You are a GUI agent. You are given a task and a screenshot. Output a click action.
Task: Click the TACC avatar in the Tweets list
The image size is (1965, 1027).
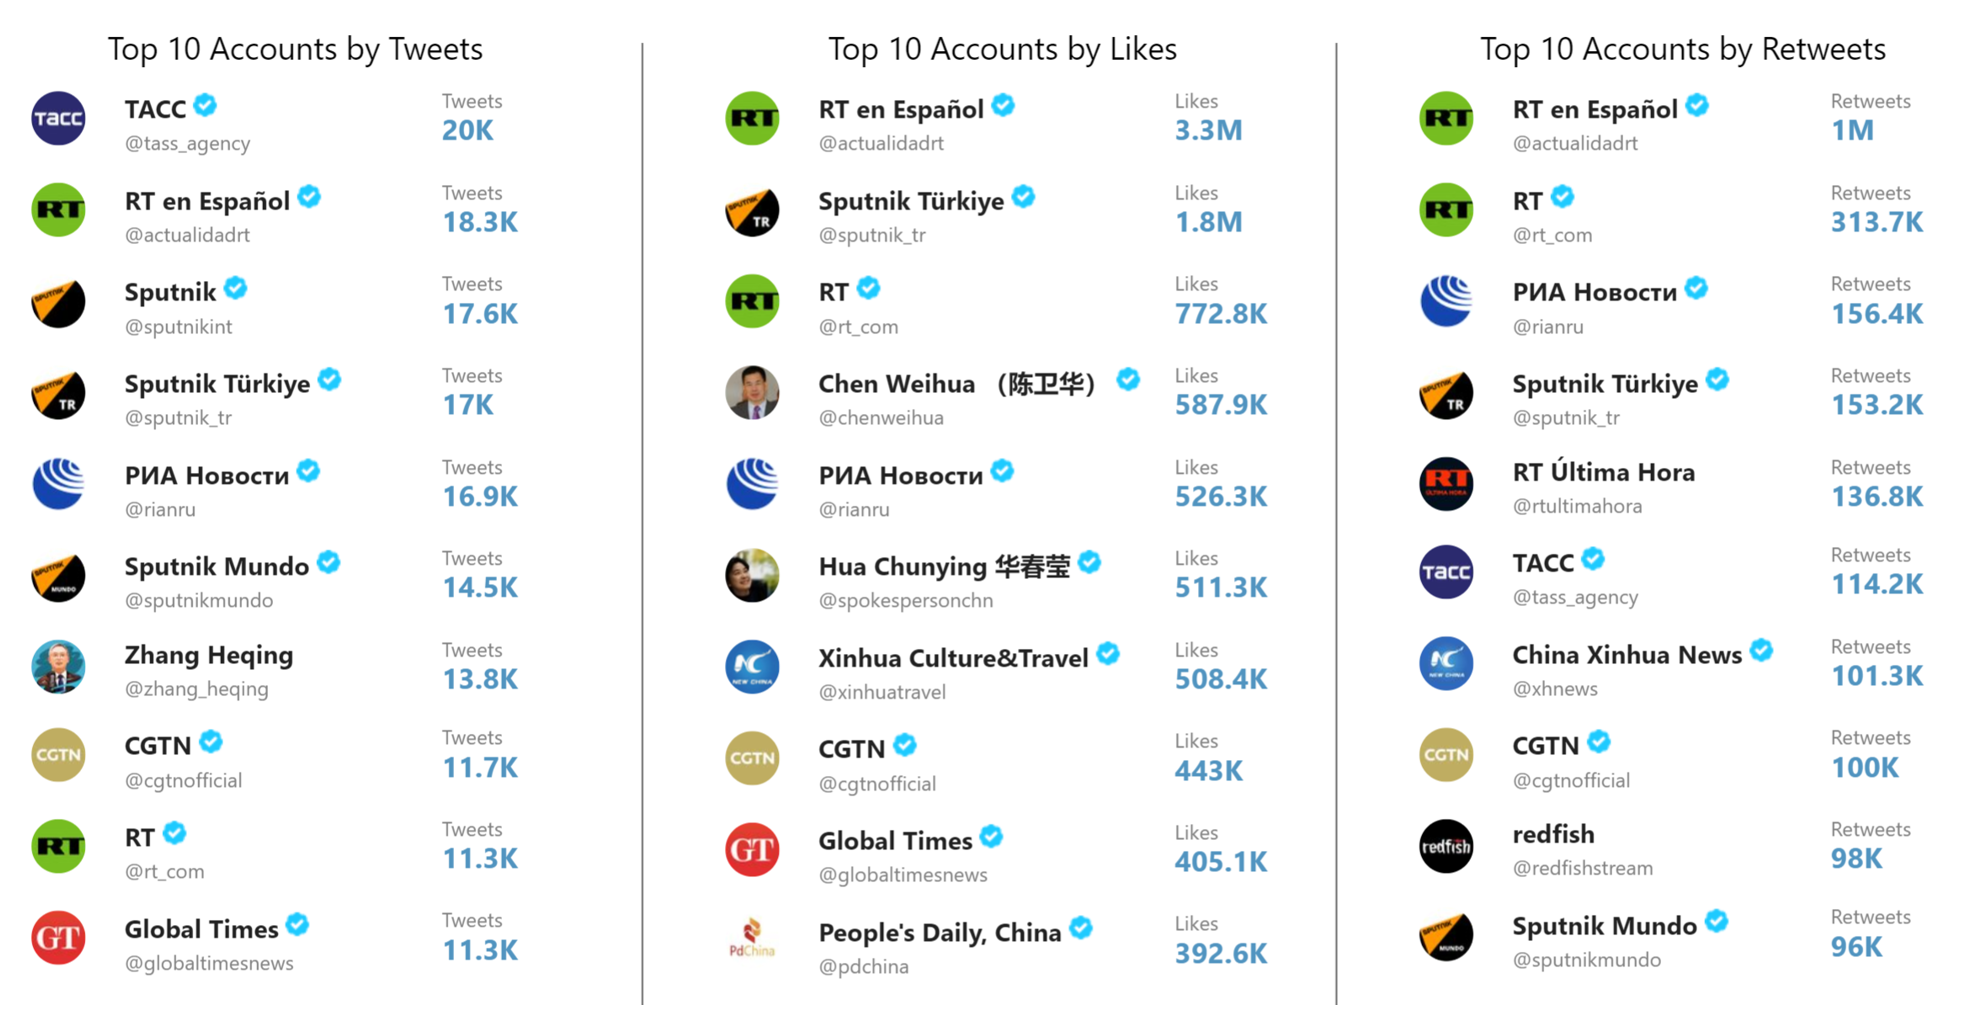[x=58, y=119]
